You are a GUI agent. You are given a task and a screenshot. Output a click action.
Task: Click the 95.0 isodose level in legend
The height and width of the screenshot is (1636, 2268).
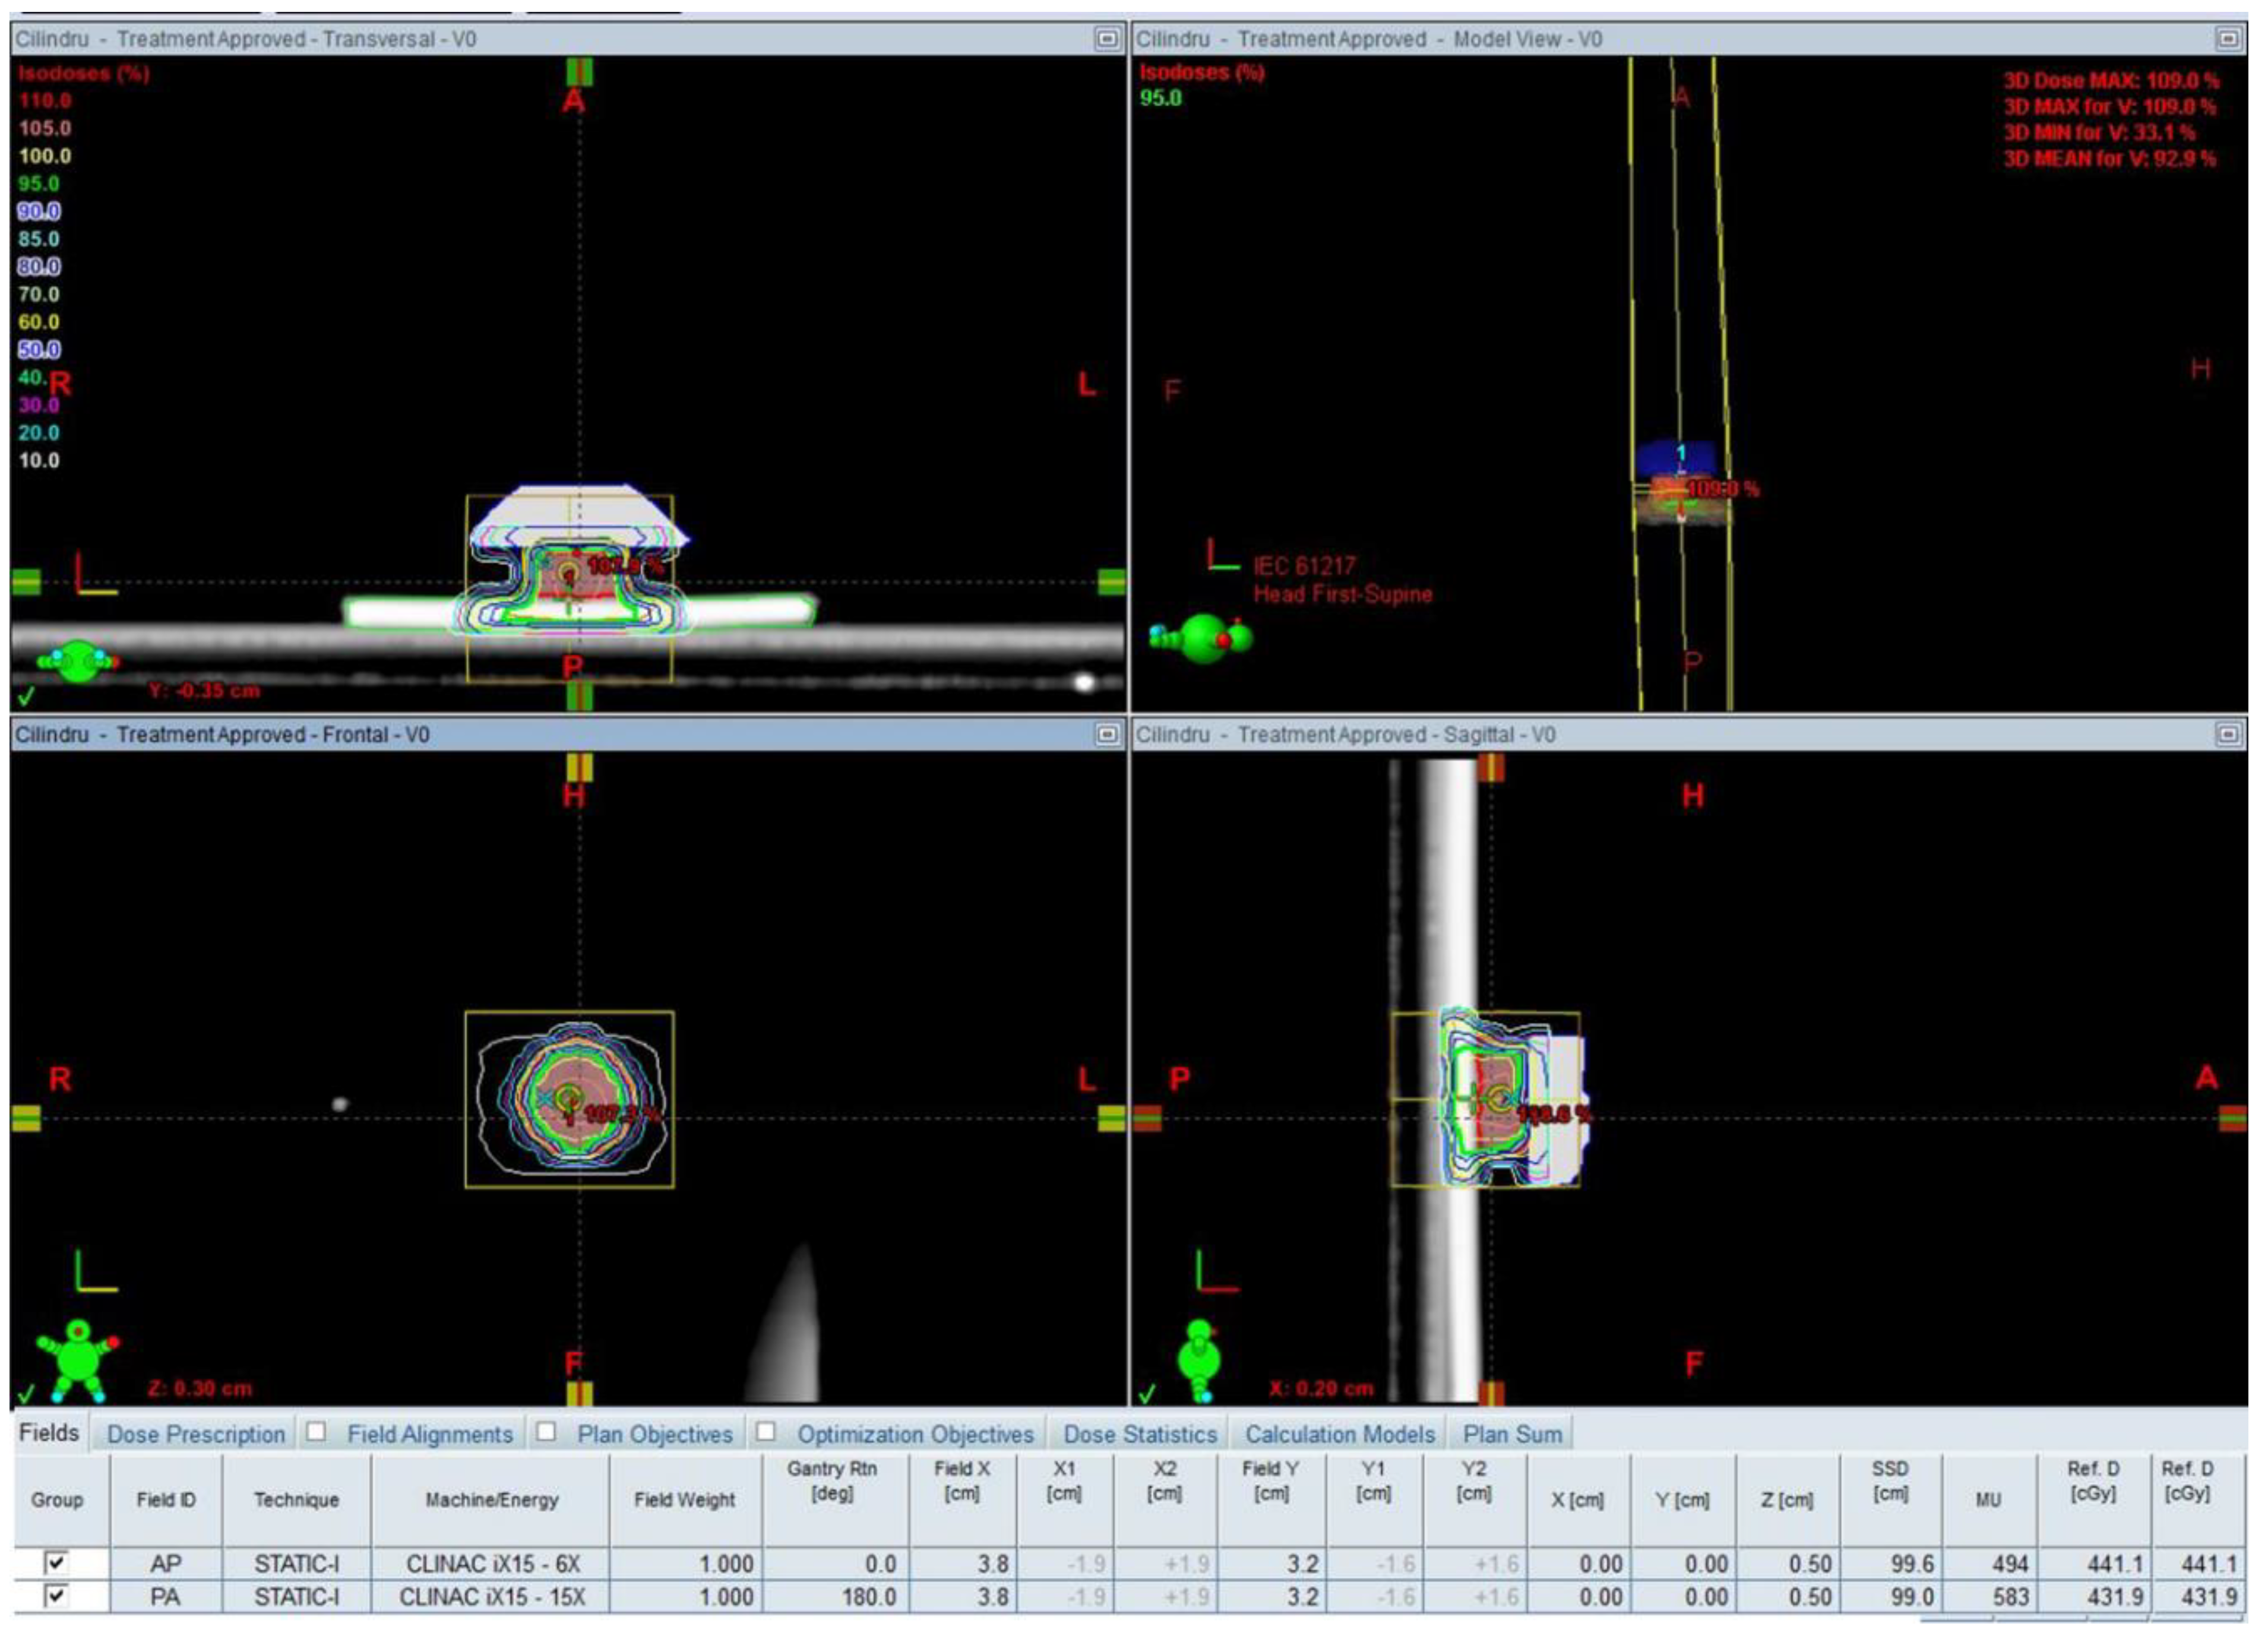click(x=39, y=184)
